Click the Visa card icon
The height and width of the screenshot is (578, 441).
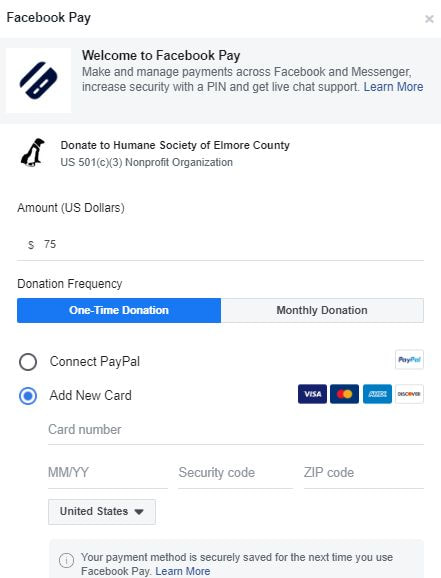pyautogui.click(x=312, y=394)
